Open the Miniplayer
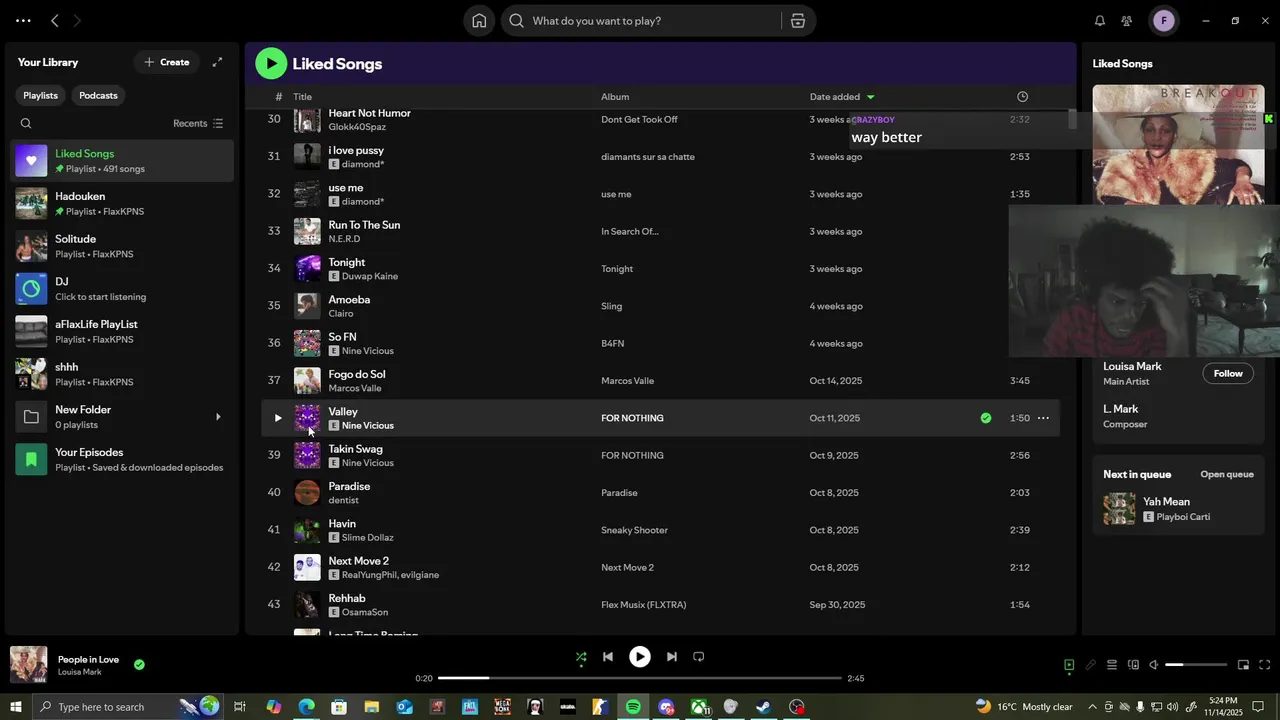 (x=1243, y=665)
